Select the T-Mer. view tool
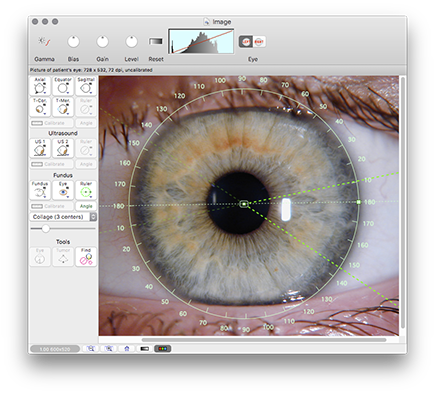The height and width of the screenshot is (394, 435). (63, 107)
